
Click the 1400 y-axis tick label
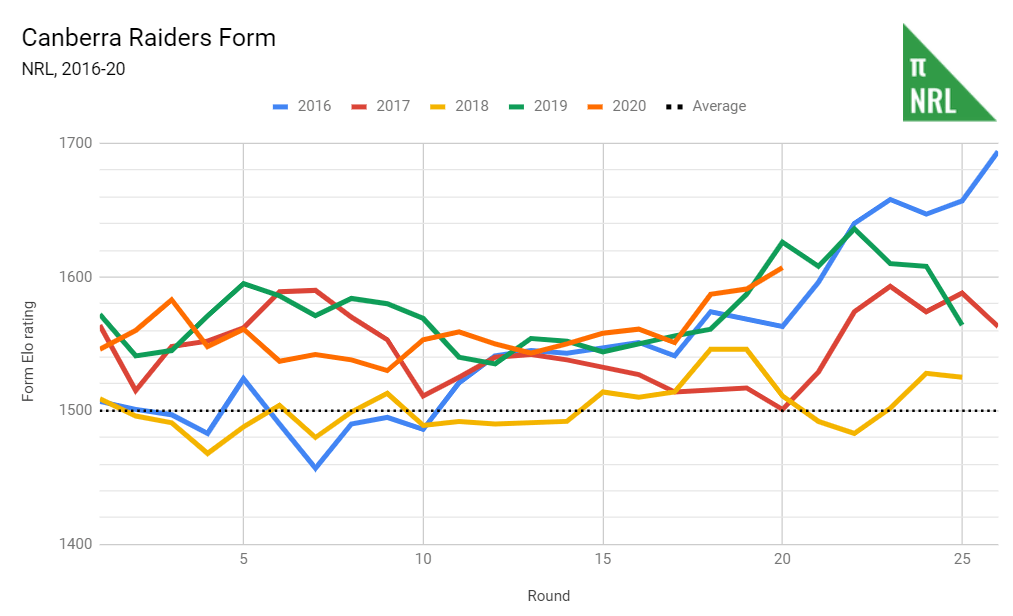pyautogui.click(x=75, y=545)
